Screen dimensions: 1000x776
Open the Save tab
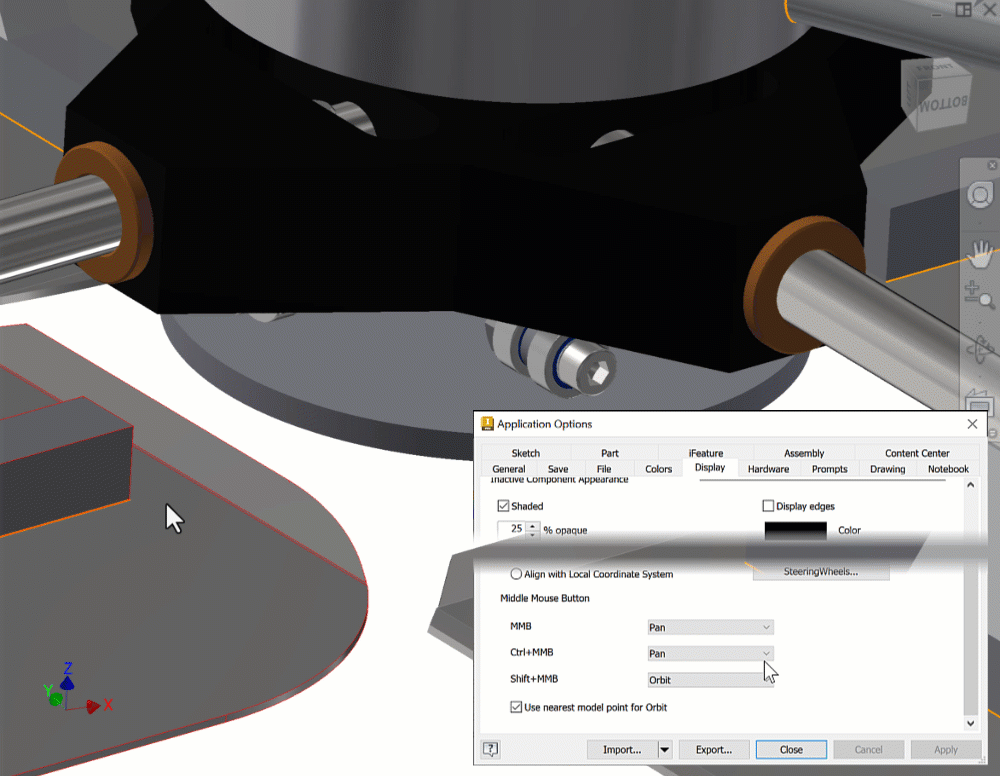pyautogui.click(x=557, y=469)
